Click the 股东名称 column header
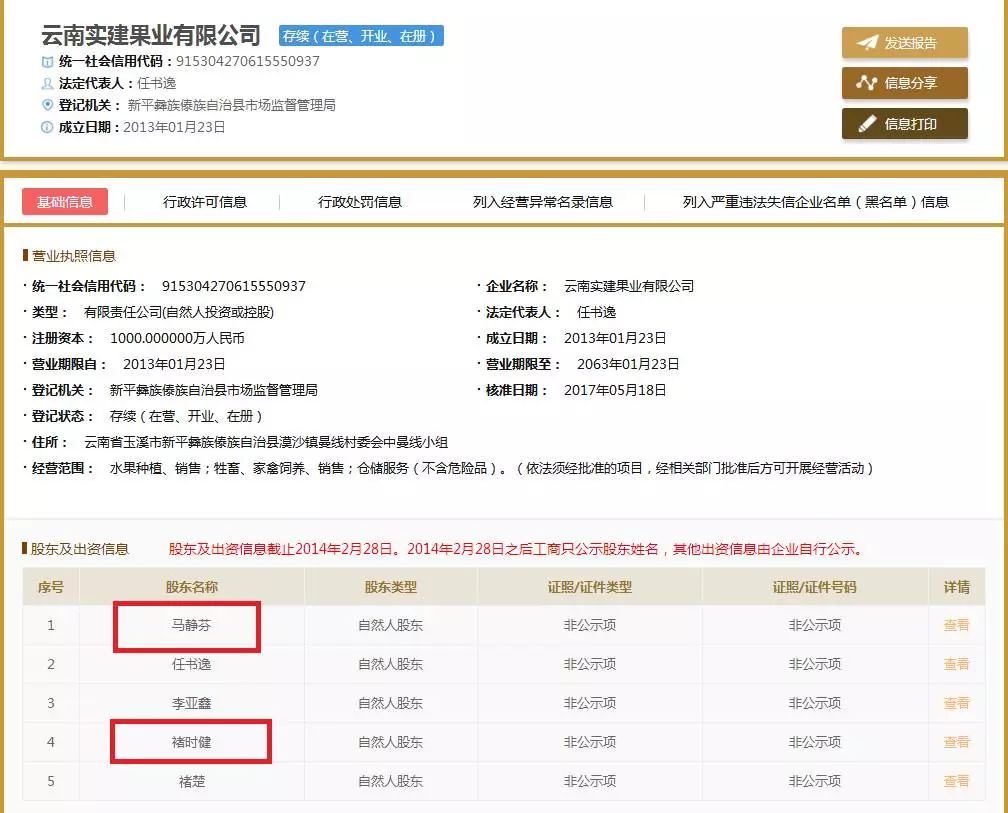This screenshot has height=813, width=1008. pos(192,587)
